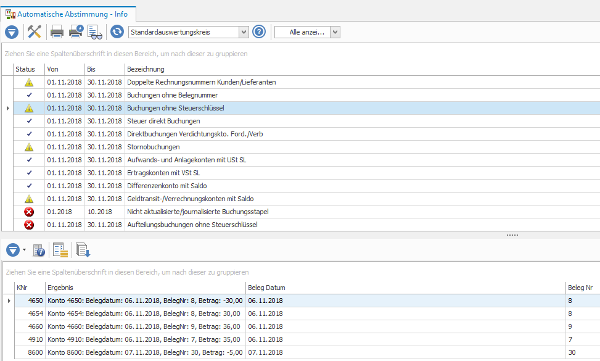Click the lower panel filter icon
The width and height of the screenshot is (600, 361).
[x=13, y=250]
